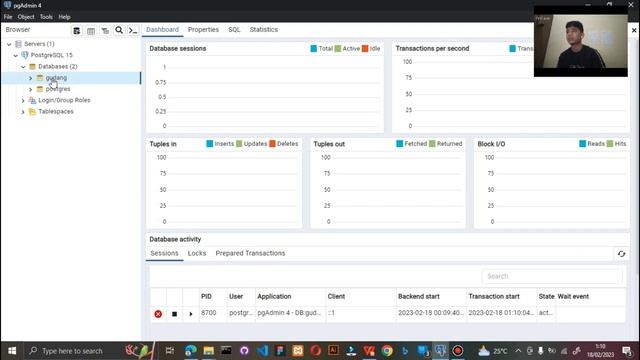Open the Locks activity tab
Viewport: 640px width, 360px height.
point(197,253)
